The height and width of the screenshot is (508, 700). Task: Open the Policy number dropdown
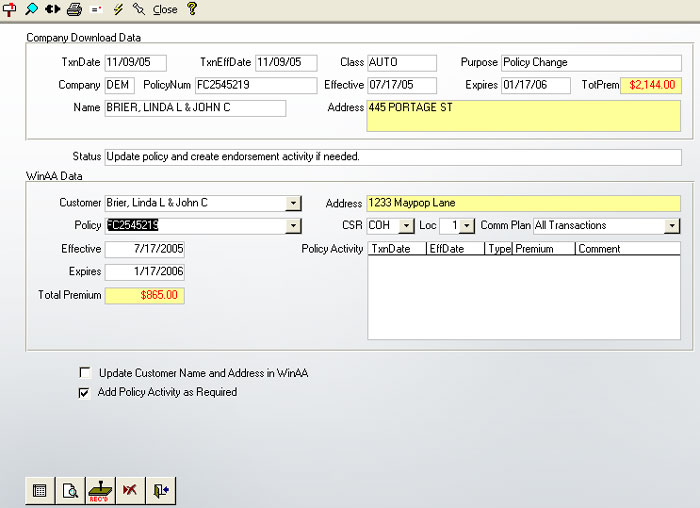click(x=293, y=226)
